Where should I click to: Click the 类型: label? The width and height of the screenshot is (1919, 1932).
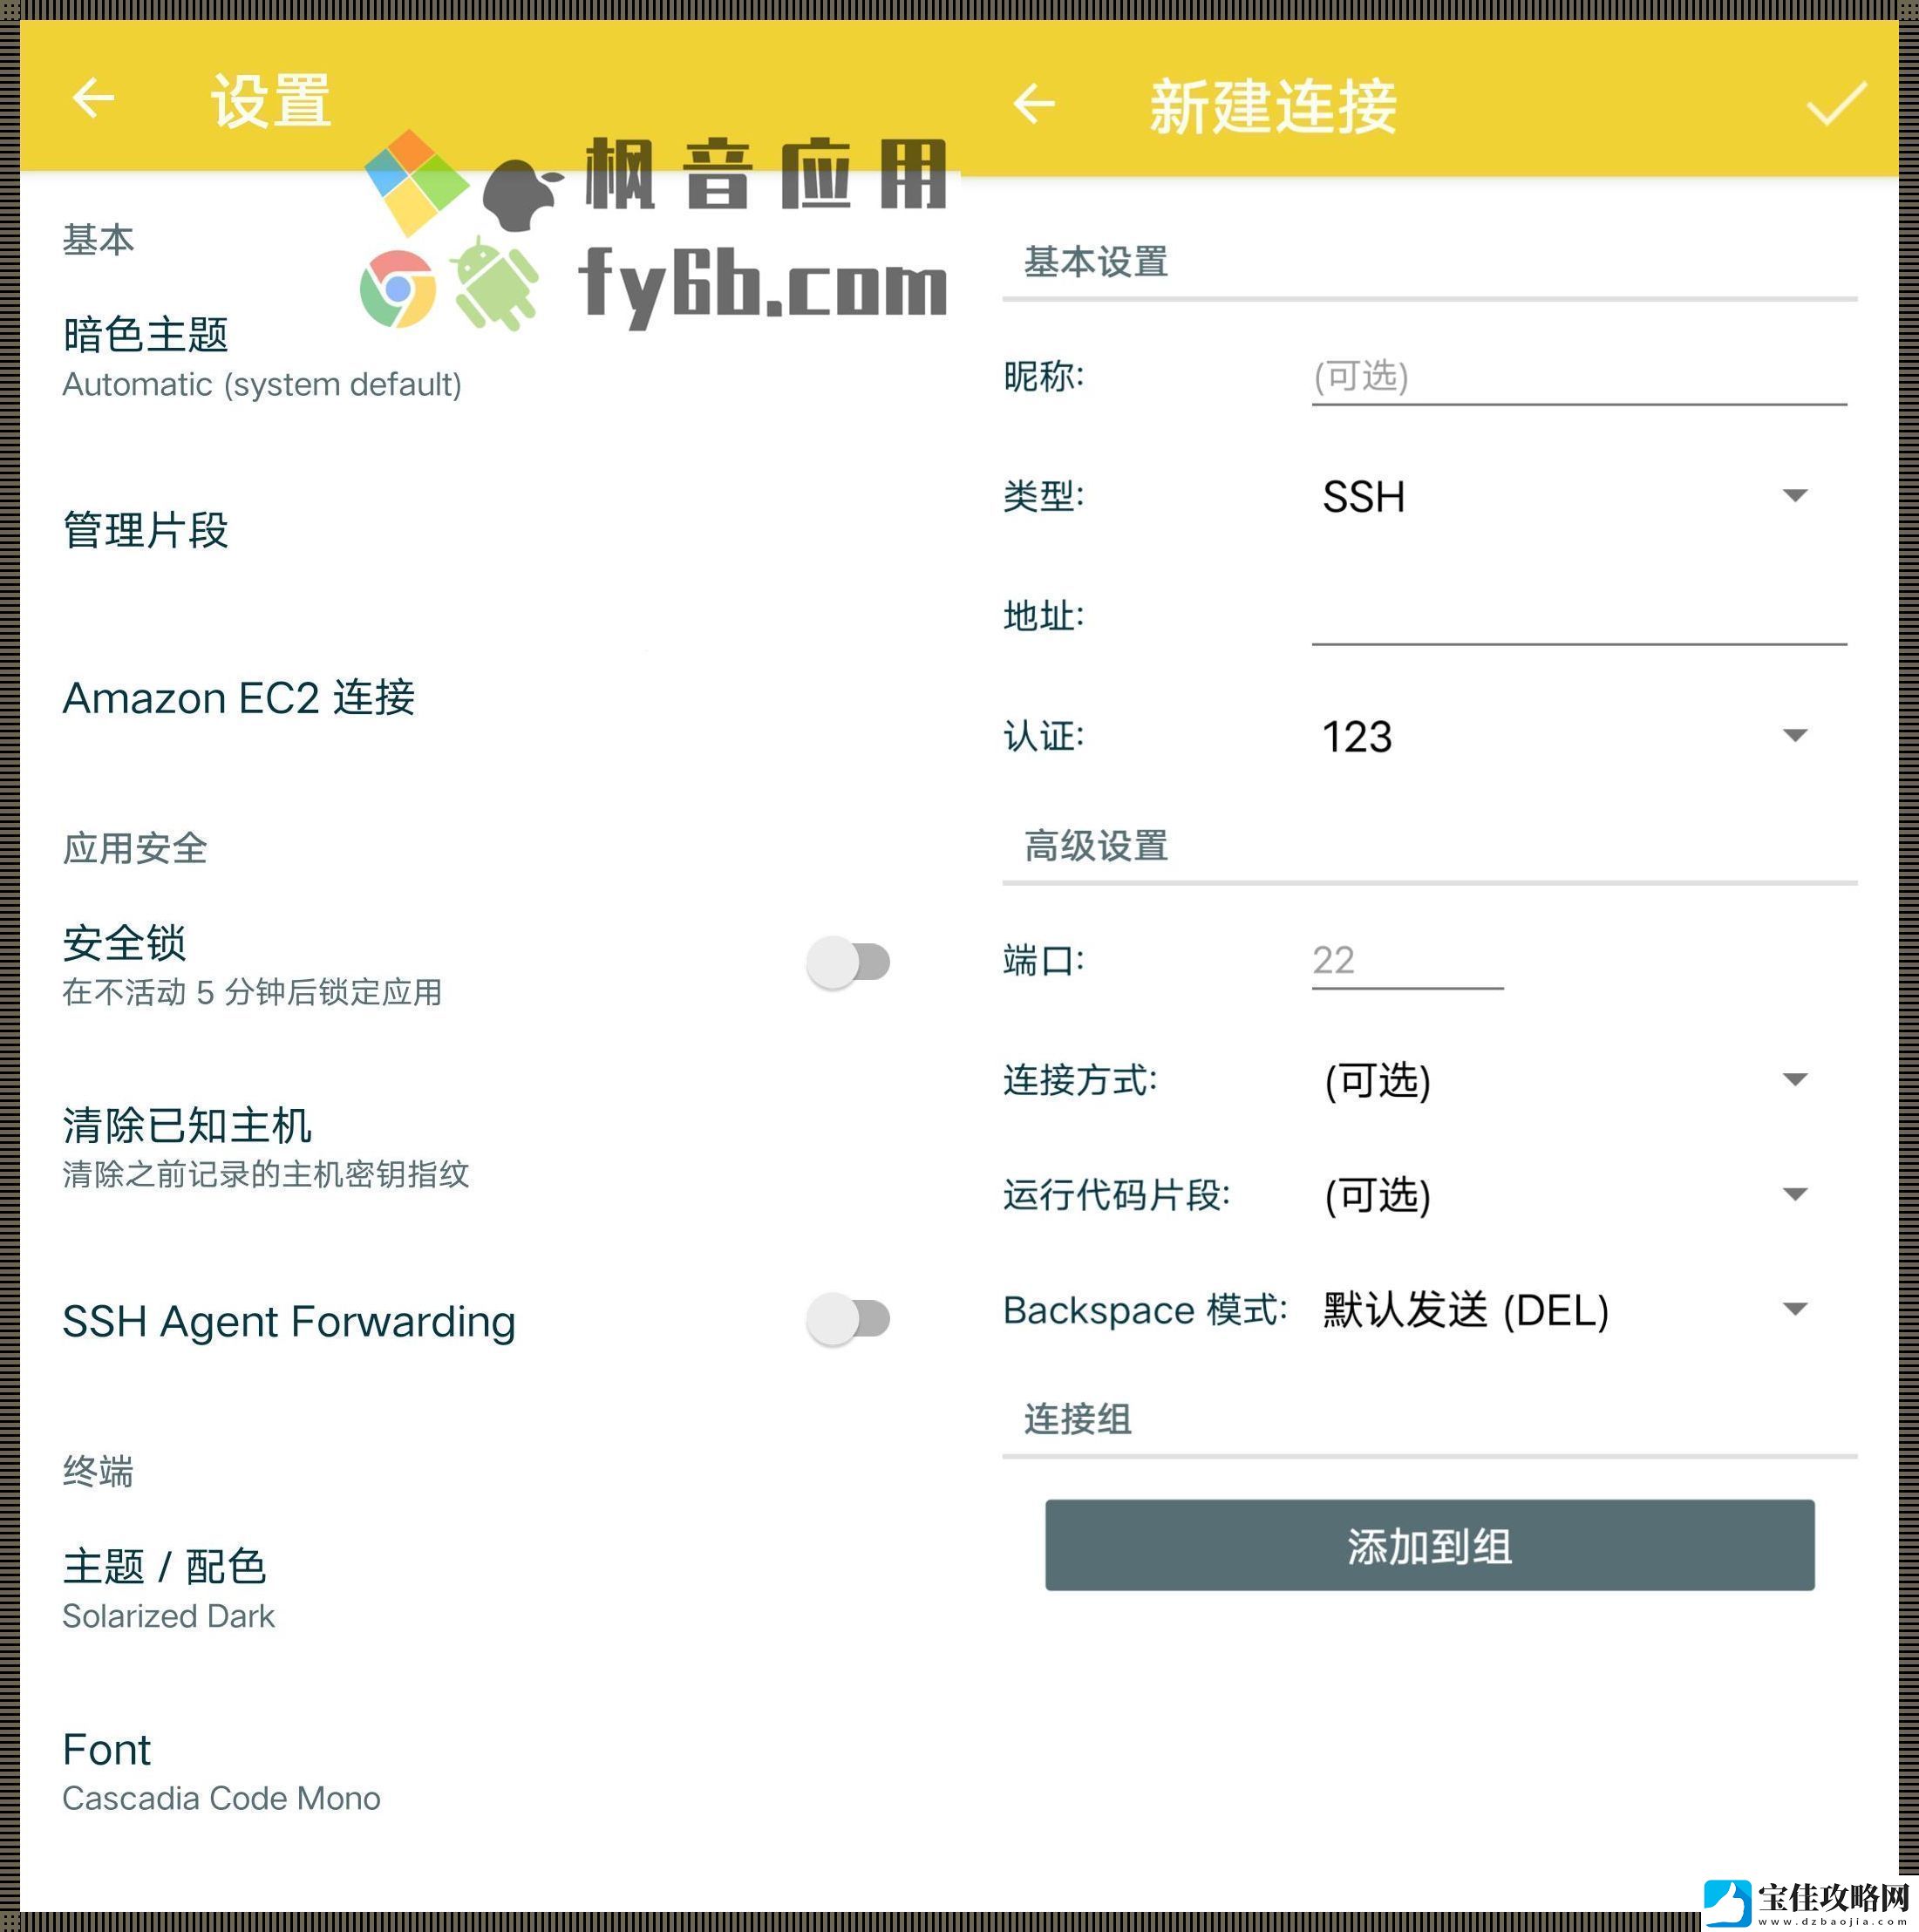click(1044, 496)
